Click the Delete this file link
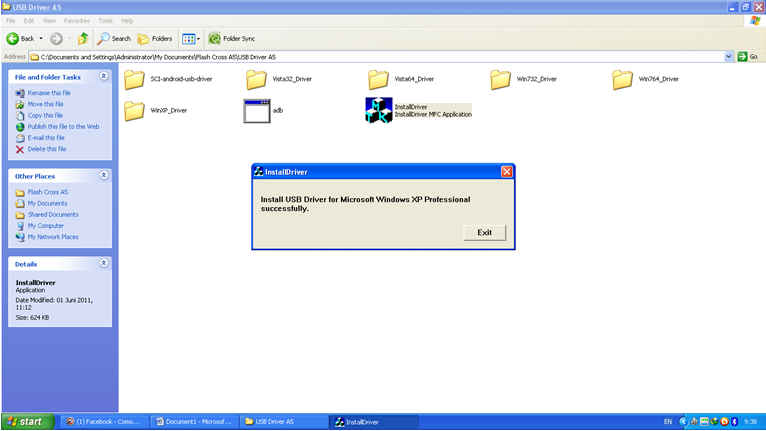The height and width of the screenshot is (431, 766). (46, 149)
